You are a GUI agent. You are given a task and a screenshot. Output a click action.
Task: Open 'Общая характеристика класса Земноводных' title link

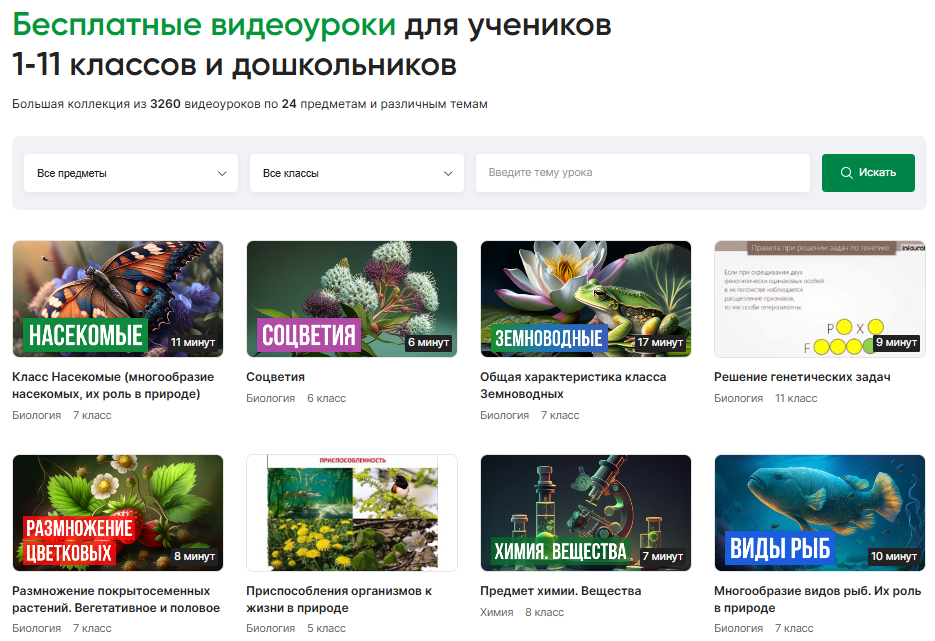(x=573, y=385)
